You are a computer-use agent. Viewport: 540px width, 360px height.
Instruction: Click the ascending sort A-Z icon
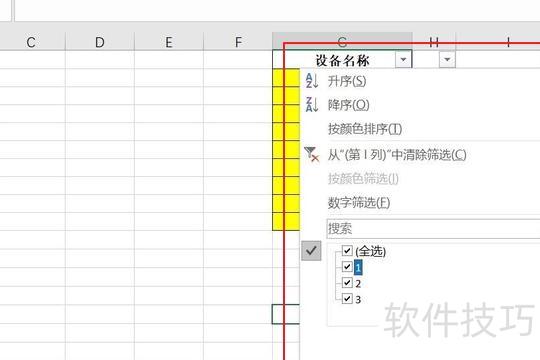coord(312,81)
